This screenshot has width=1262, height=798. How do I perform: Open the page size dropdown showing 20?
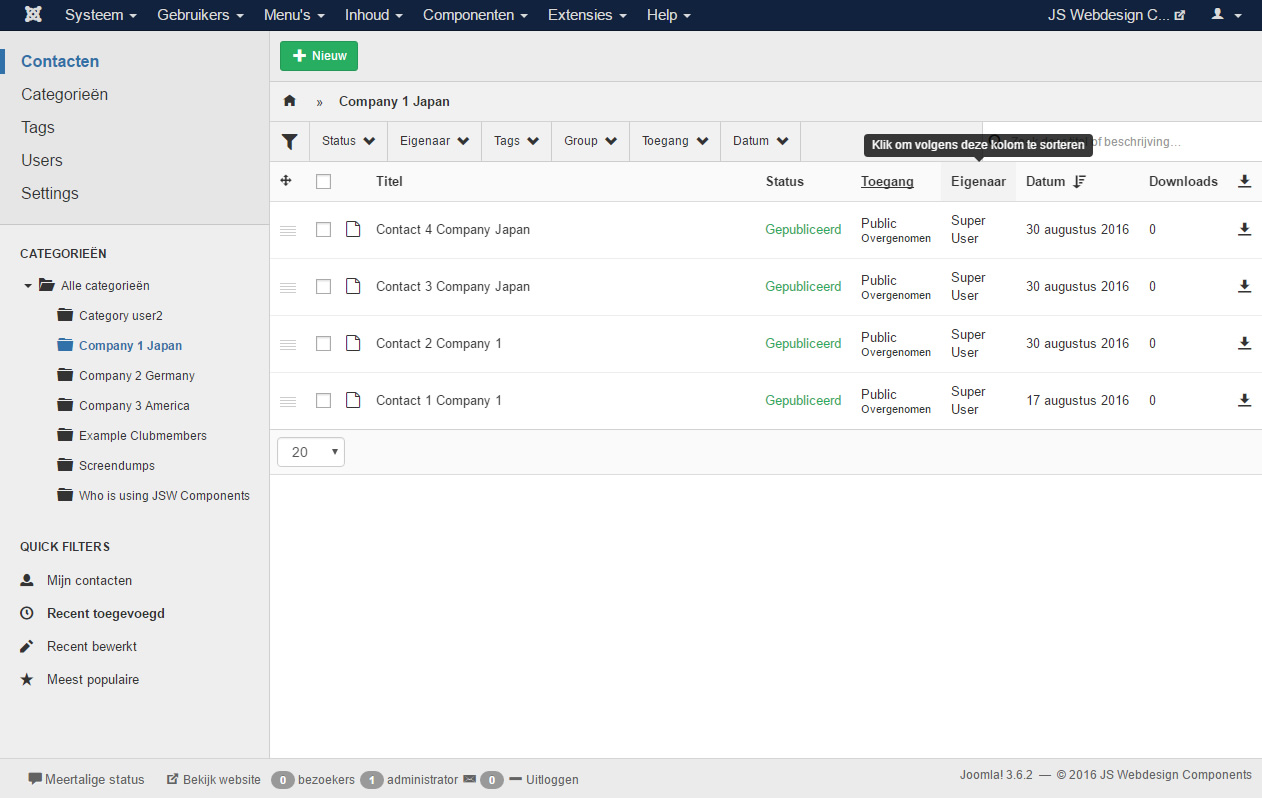(311, 452)
